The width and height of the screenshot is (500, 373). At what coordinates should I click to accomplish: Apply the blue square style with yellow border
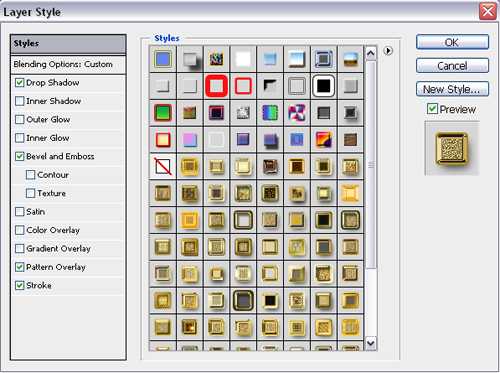[x=163, y=59]
